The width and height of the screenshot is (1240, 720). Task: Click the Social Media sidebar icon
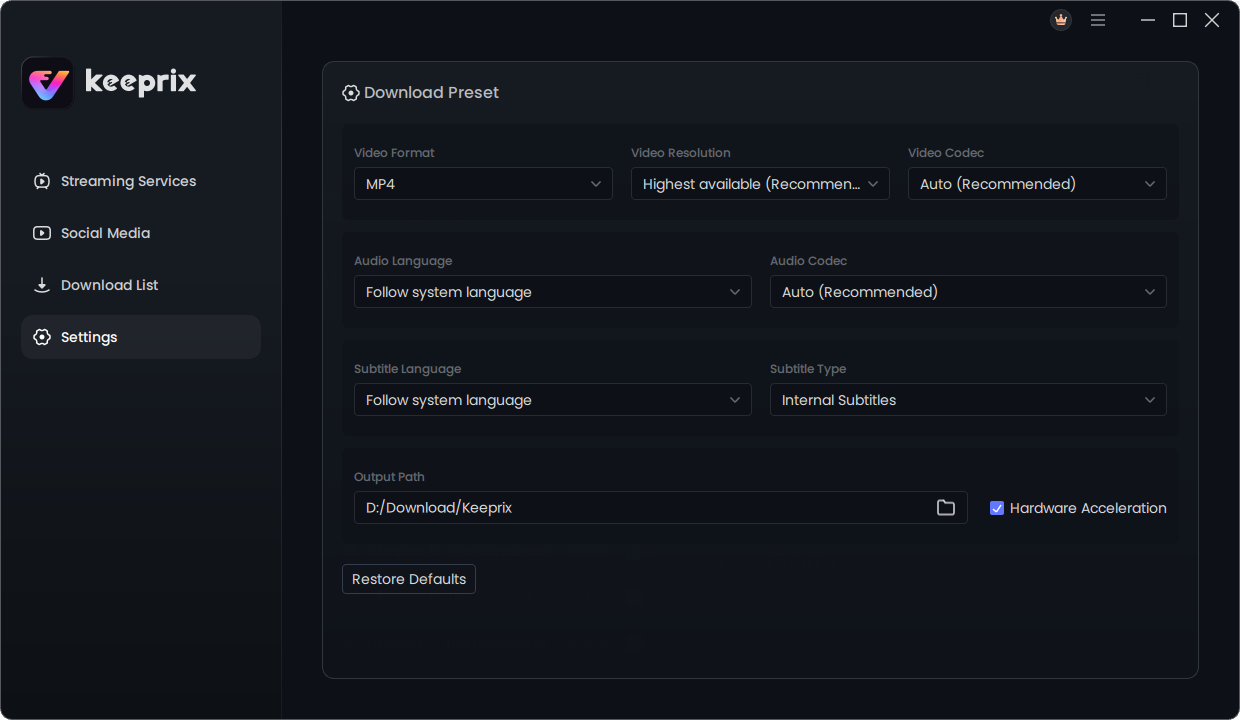[x=42, y=233]
